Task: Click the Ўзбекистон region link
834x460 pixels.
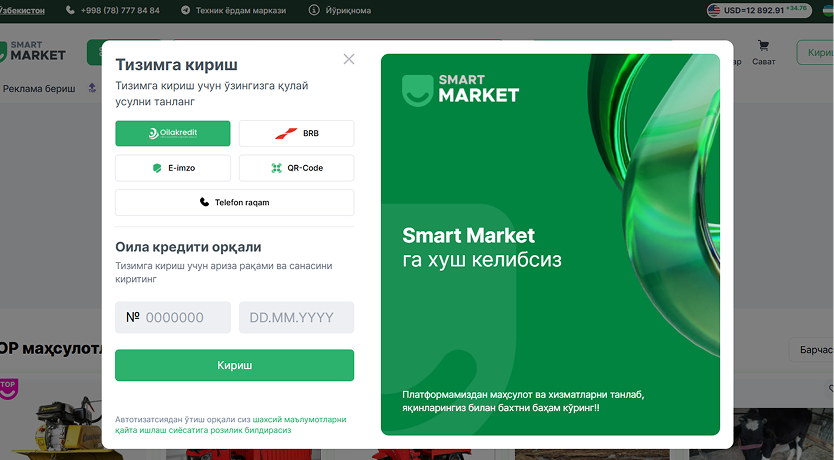Action: pyautogui.click(x=22, y=10)
